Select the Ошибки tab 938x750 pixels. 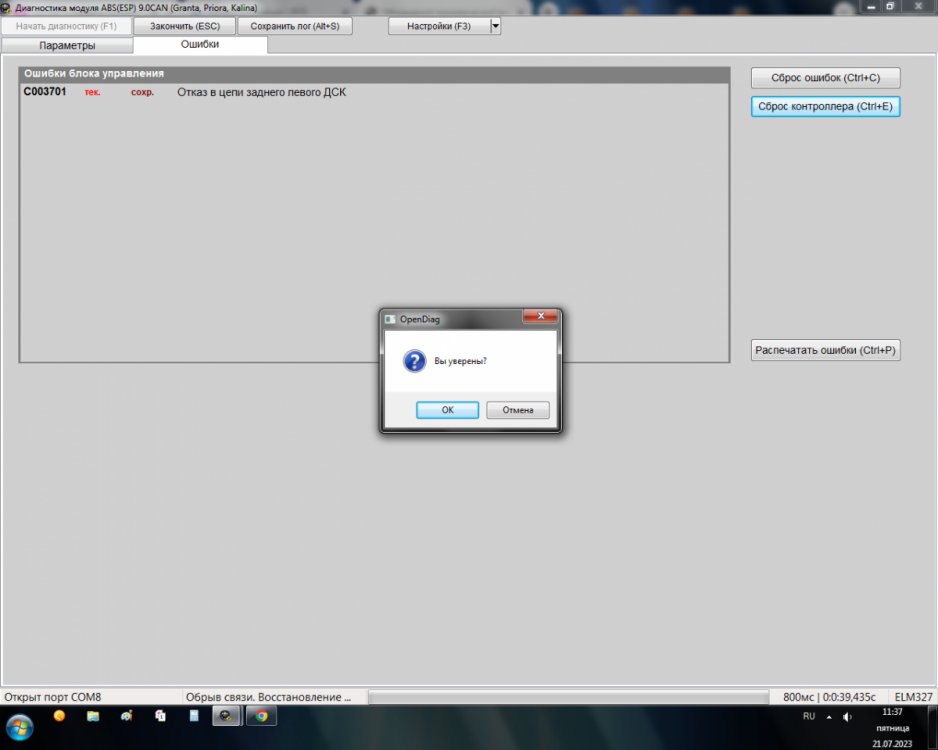200,44
